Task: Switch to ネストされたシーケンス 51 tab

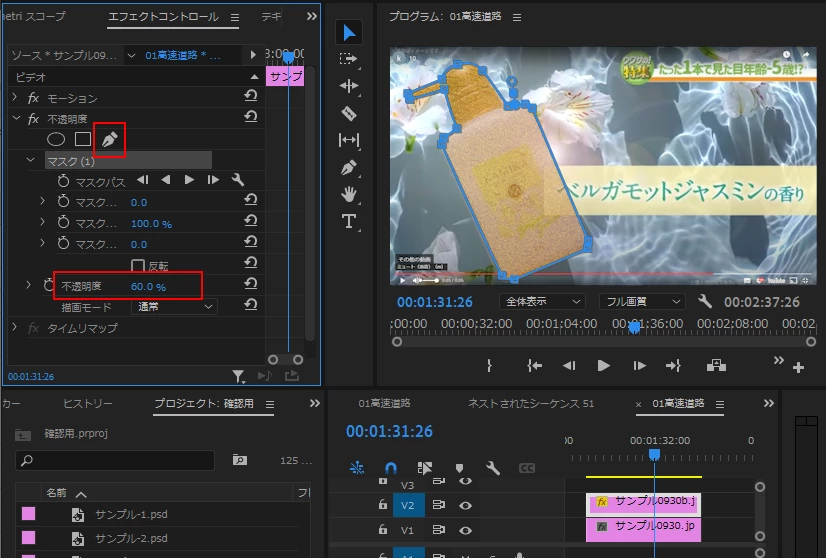Action: point(531,404)
